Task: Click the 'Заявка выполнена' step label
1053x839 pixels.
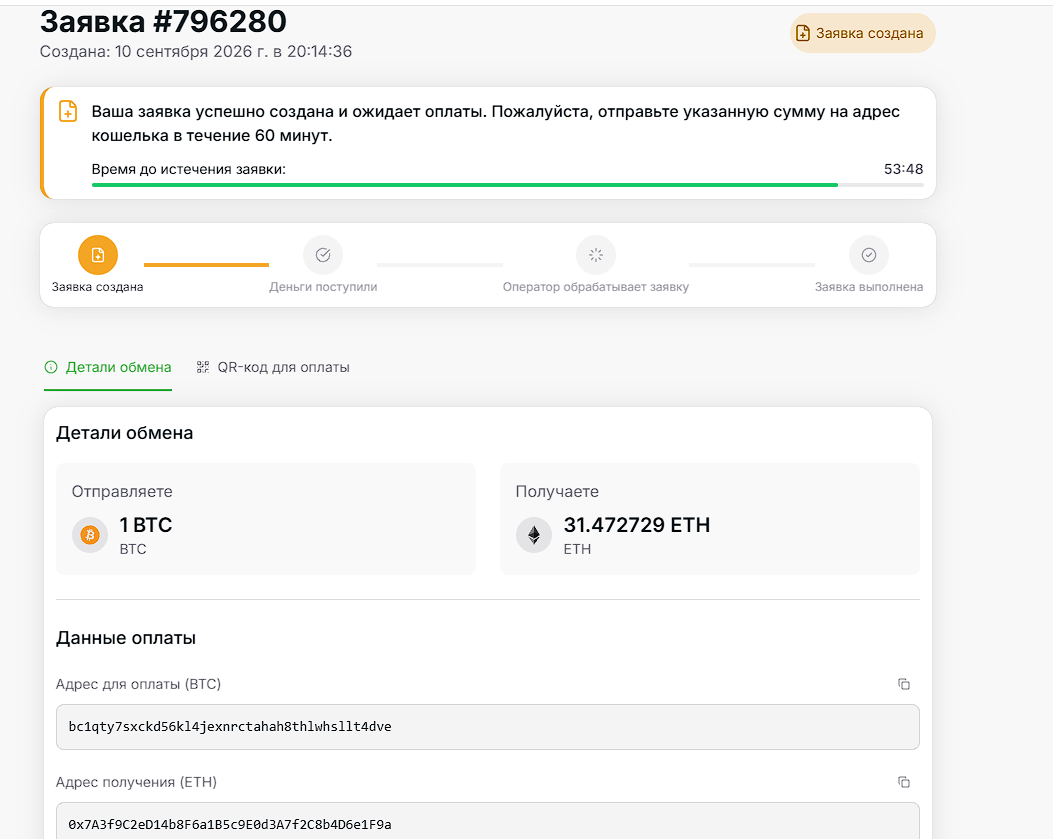Action: coord(869,287)
